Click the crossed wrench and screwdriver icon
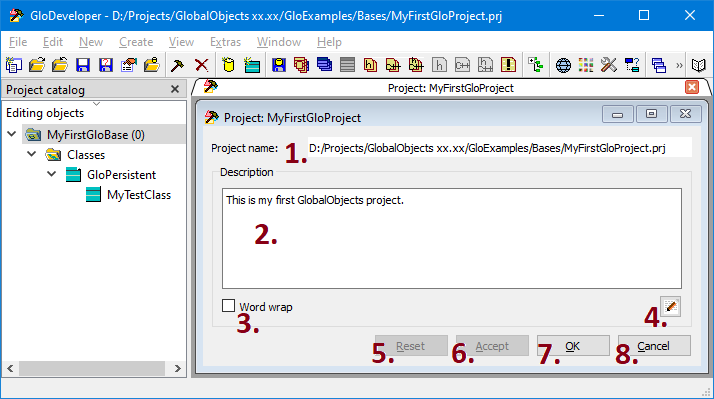The image size is (714, 399). click(609, 65)
